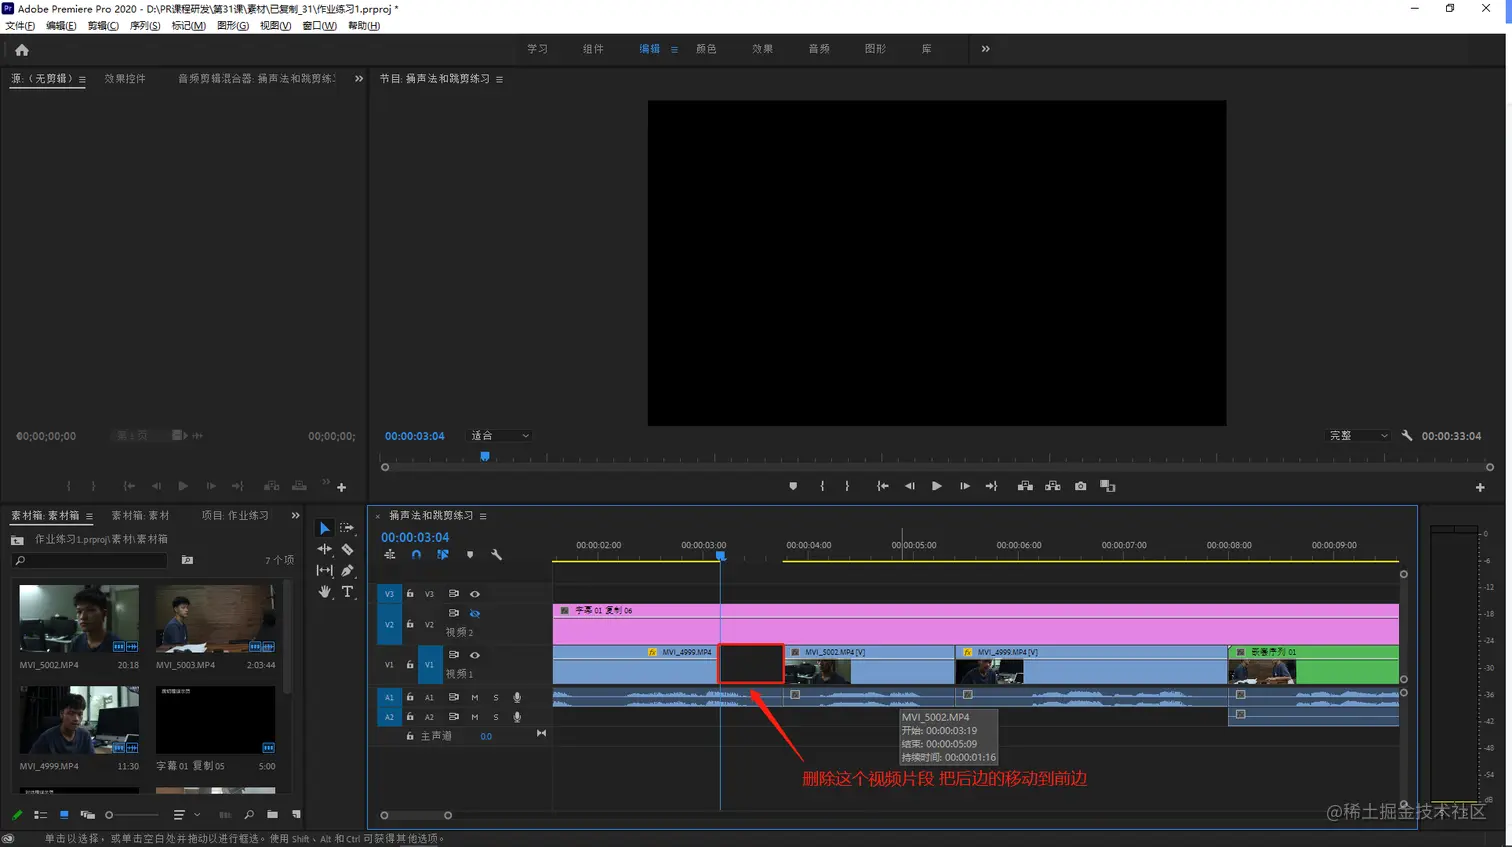
Task: Expand workspace overflow chevron
Action: [x=985, y=49]
